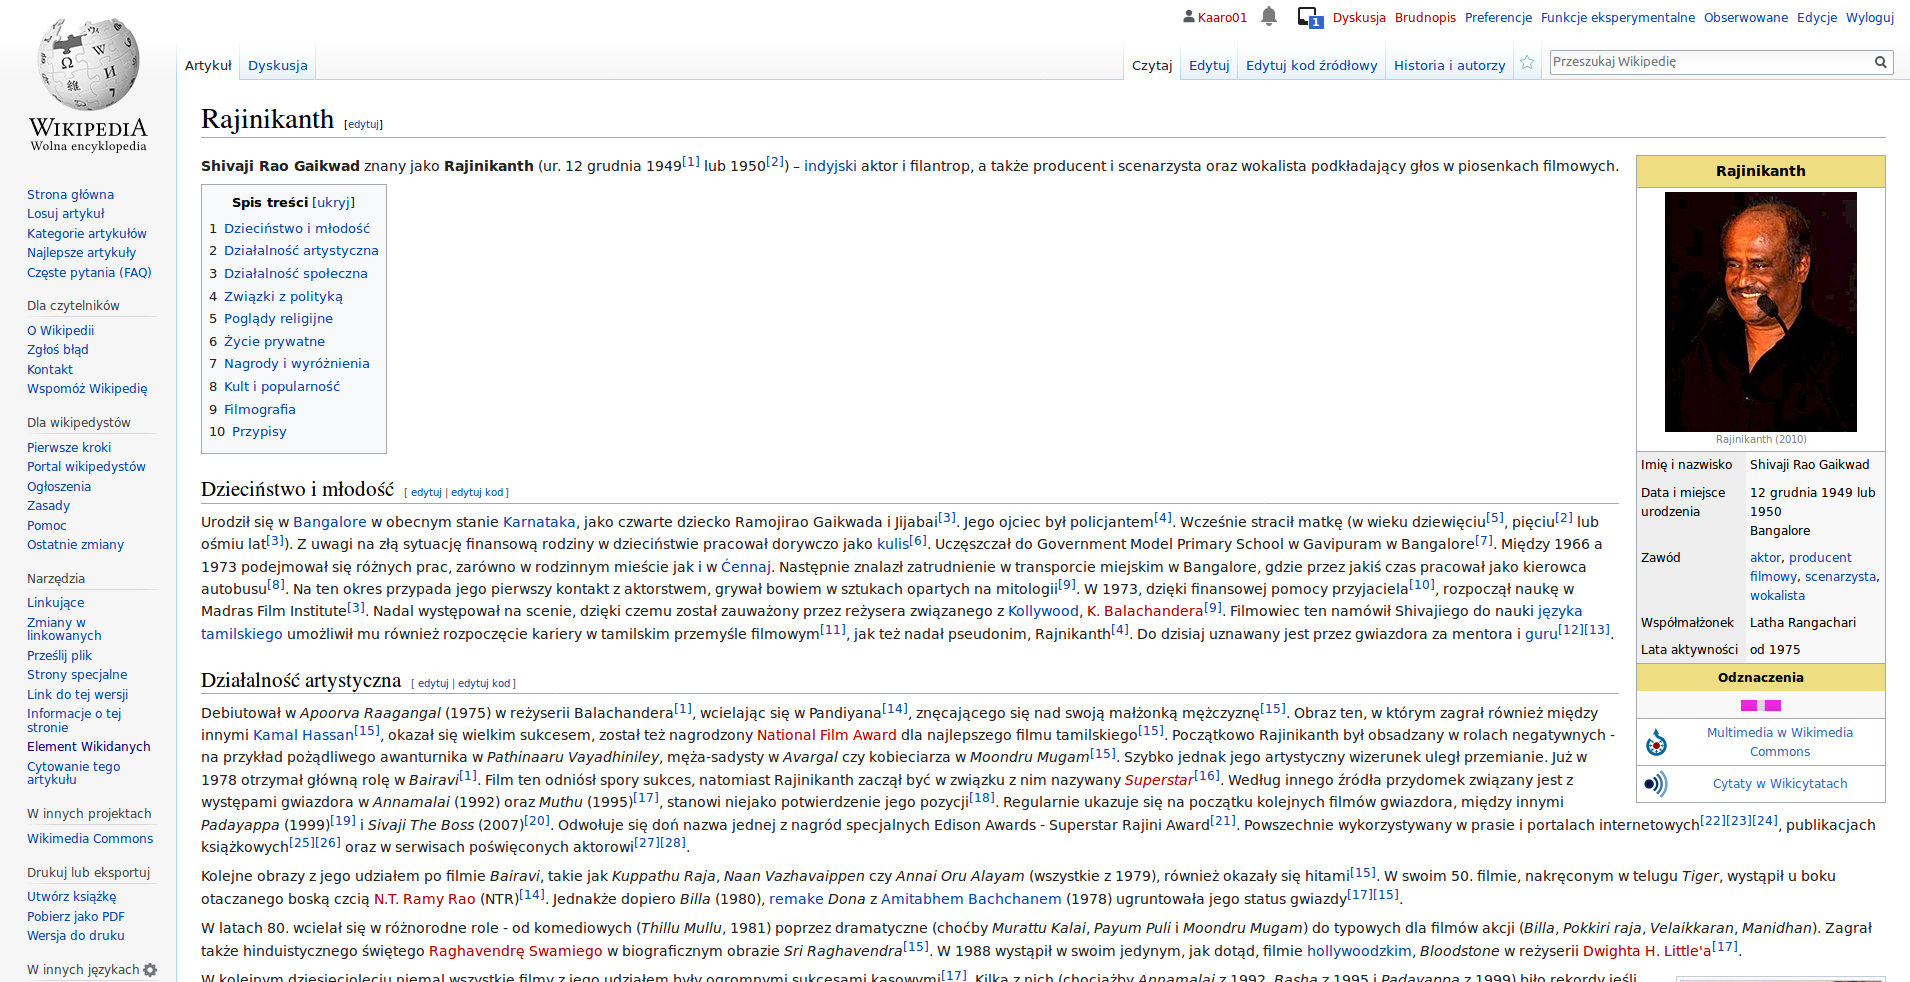The height and width of the screenshot is (982, 1910).
Task: Open the notifications bell icon
Action: coord(1269,16)
